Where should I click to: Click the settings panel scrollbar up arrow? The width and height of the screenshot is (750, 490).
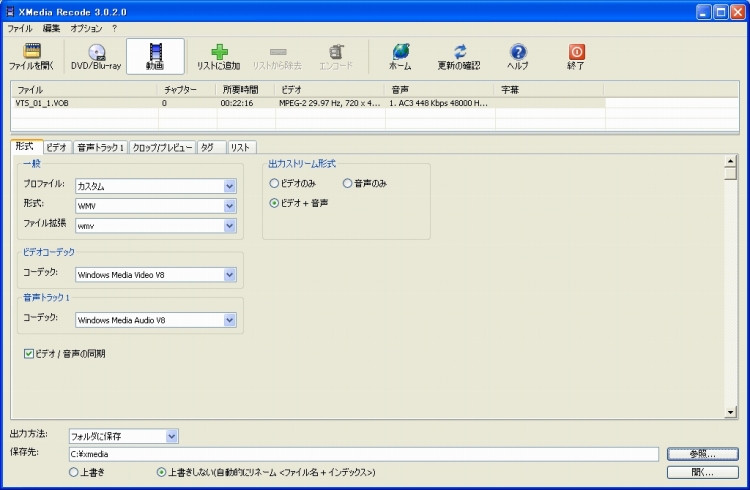[x=730, y=160]
